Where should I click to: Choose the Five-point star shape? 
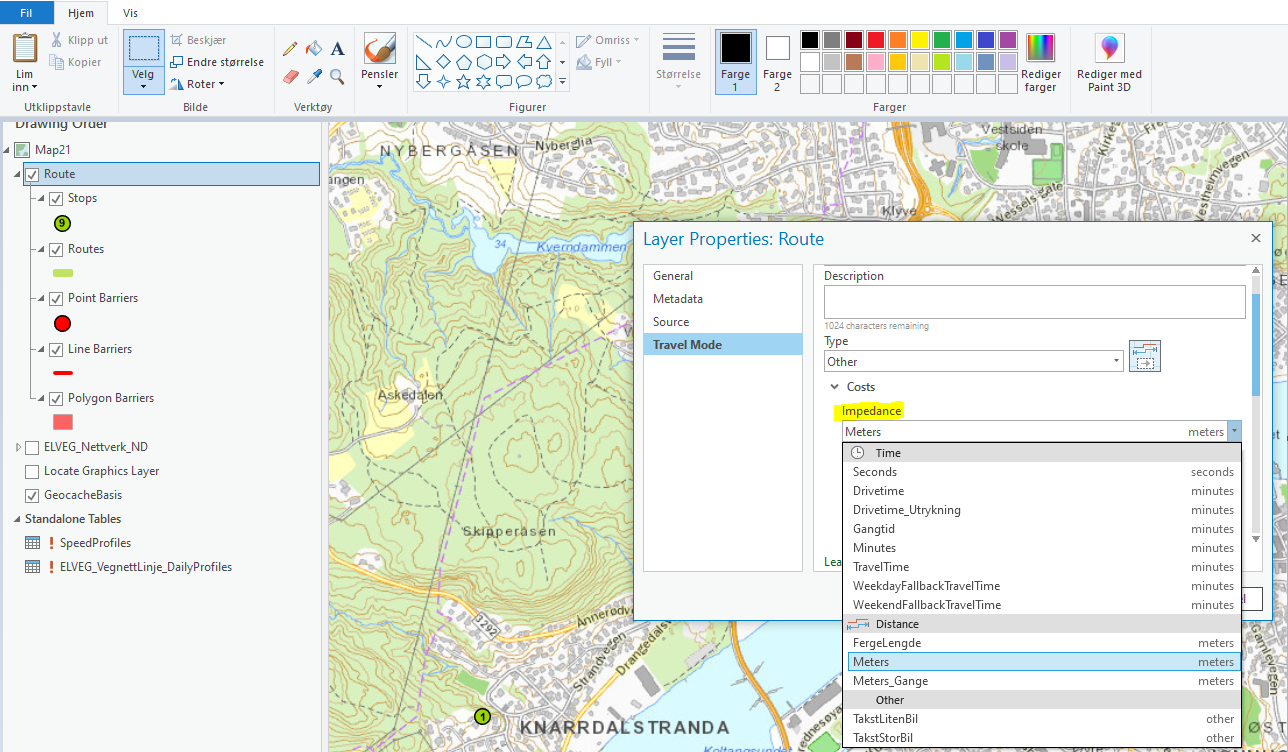[x=464, y=82]
